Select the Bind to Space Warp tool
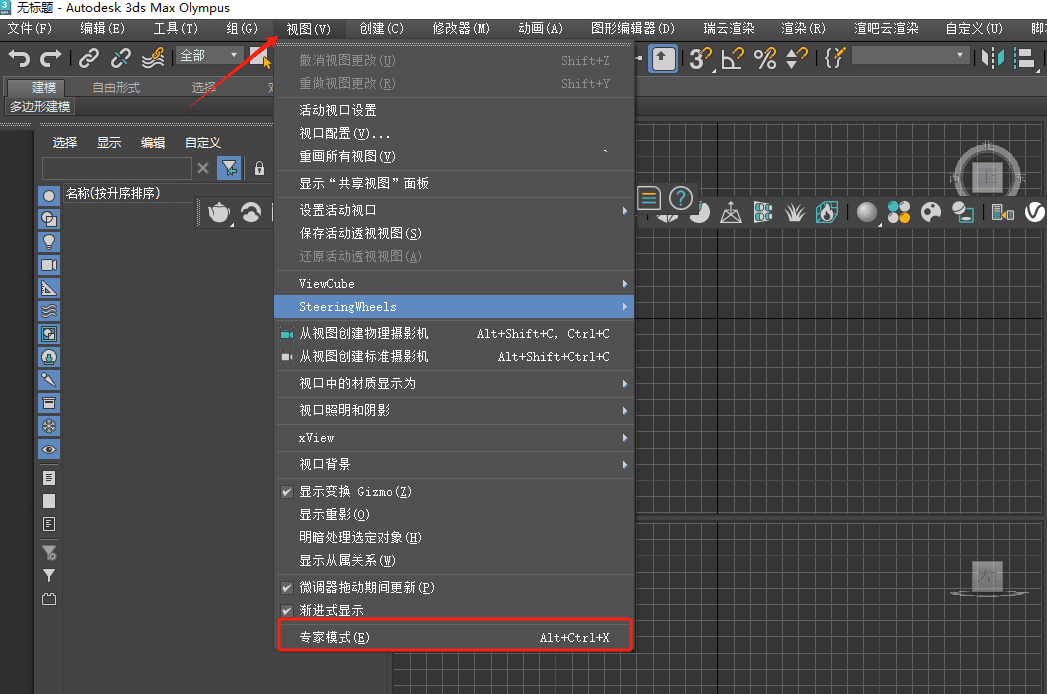This screenshot has width=1047, height=694. (x=153, y=59)
